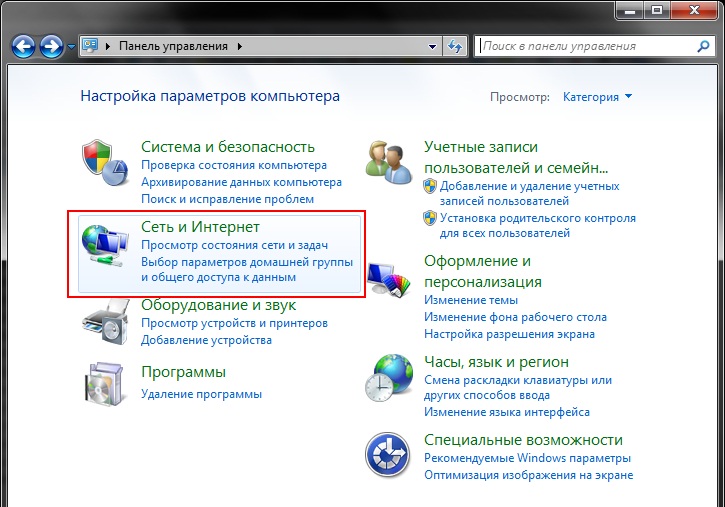Click the Учетные записи пользователей users icon
The height and width of the screenshot is (507, 725).
(x=388, y=162)
